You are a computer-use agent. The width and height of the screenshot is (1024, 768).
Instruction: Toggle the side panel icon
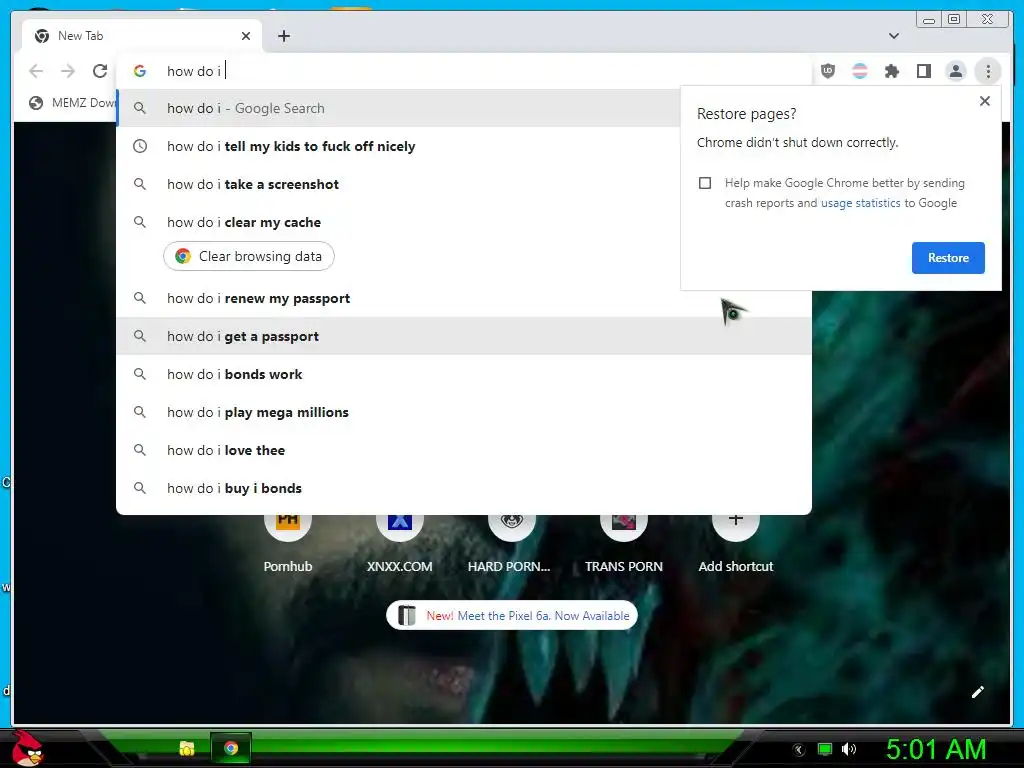pyautogui.click(x=924, y=71)
